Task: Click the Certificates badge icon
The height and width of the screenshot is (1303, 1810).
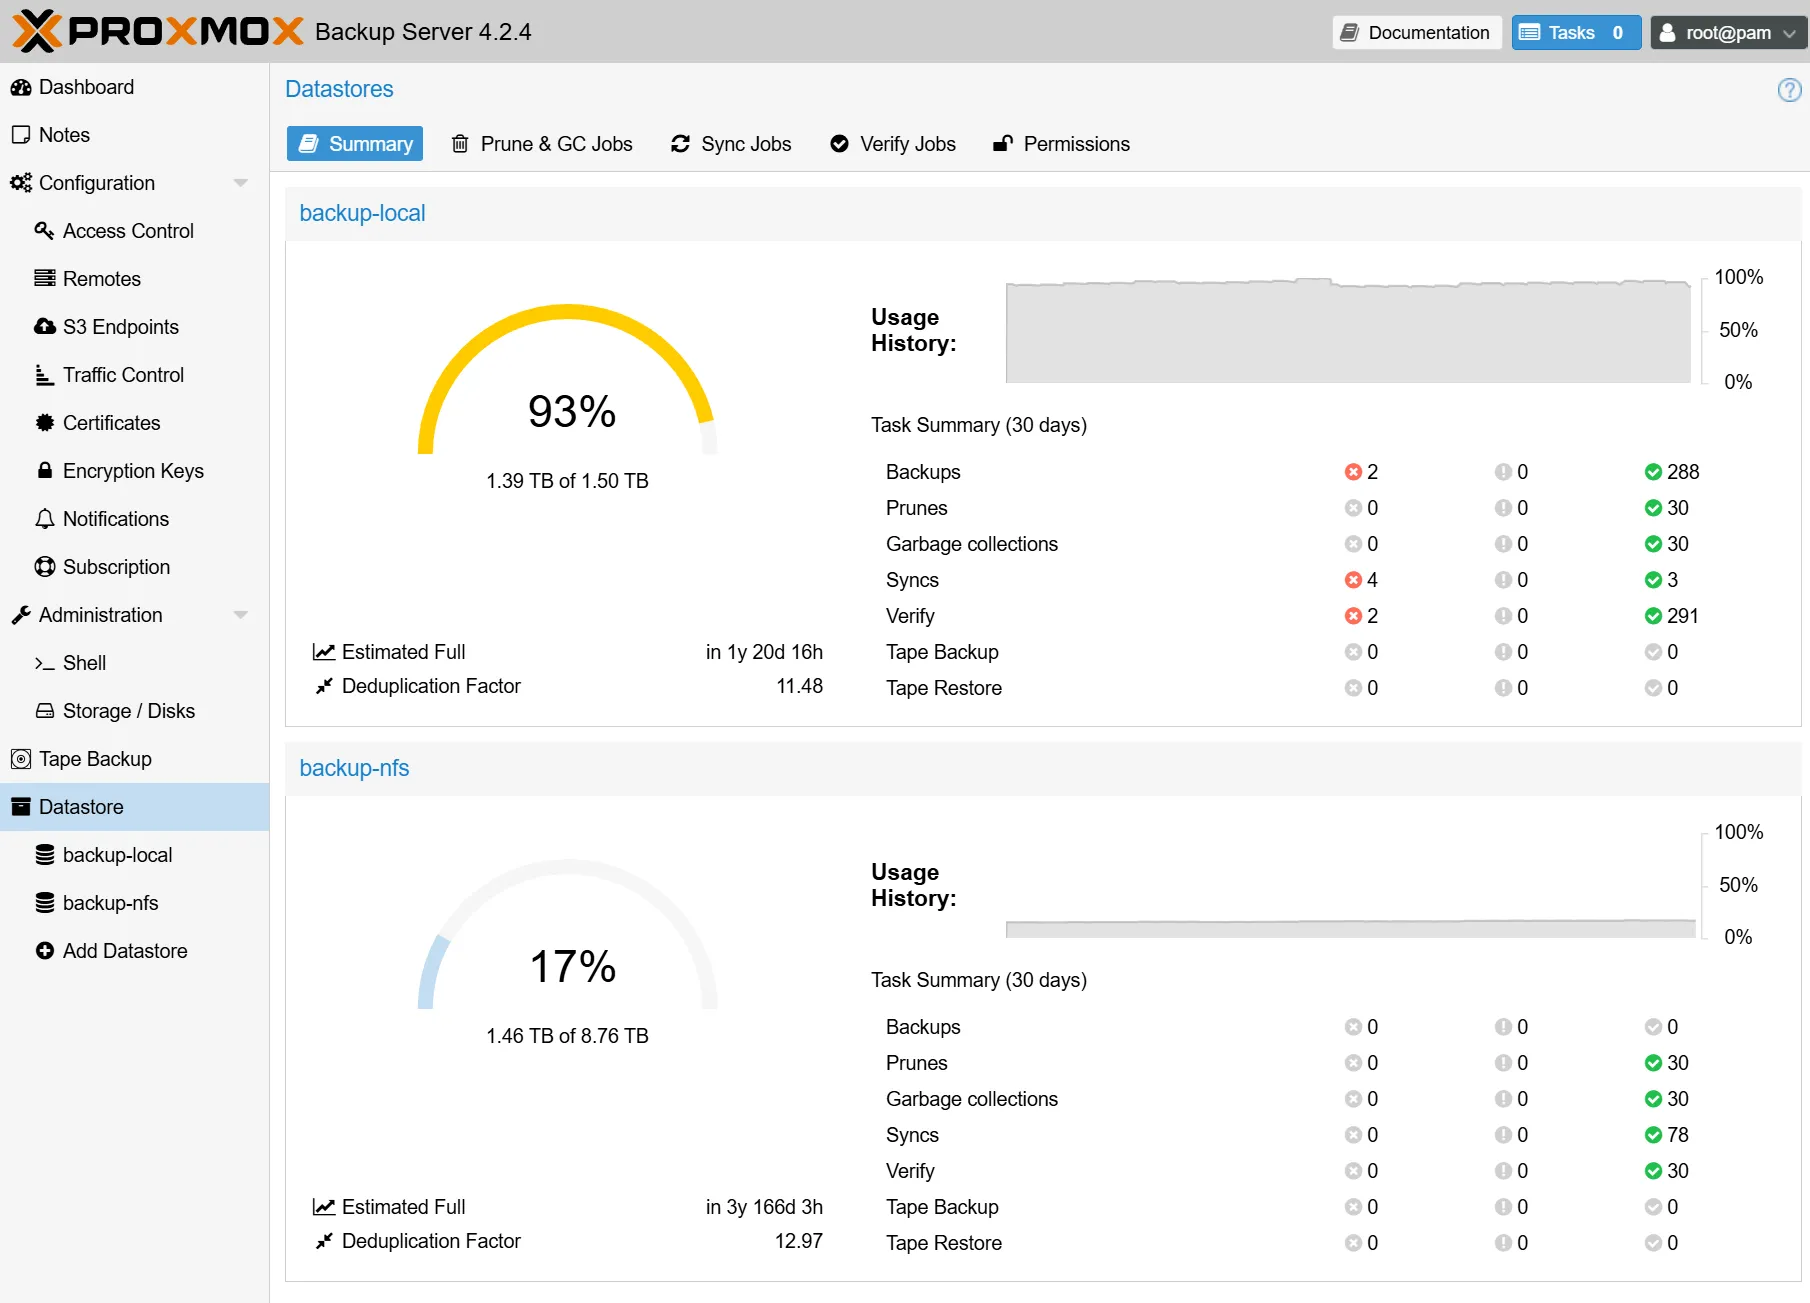Action: 44,423
